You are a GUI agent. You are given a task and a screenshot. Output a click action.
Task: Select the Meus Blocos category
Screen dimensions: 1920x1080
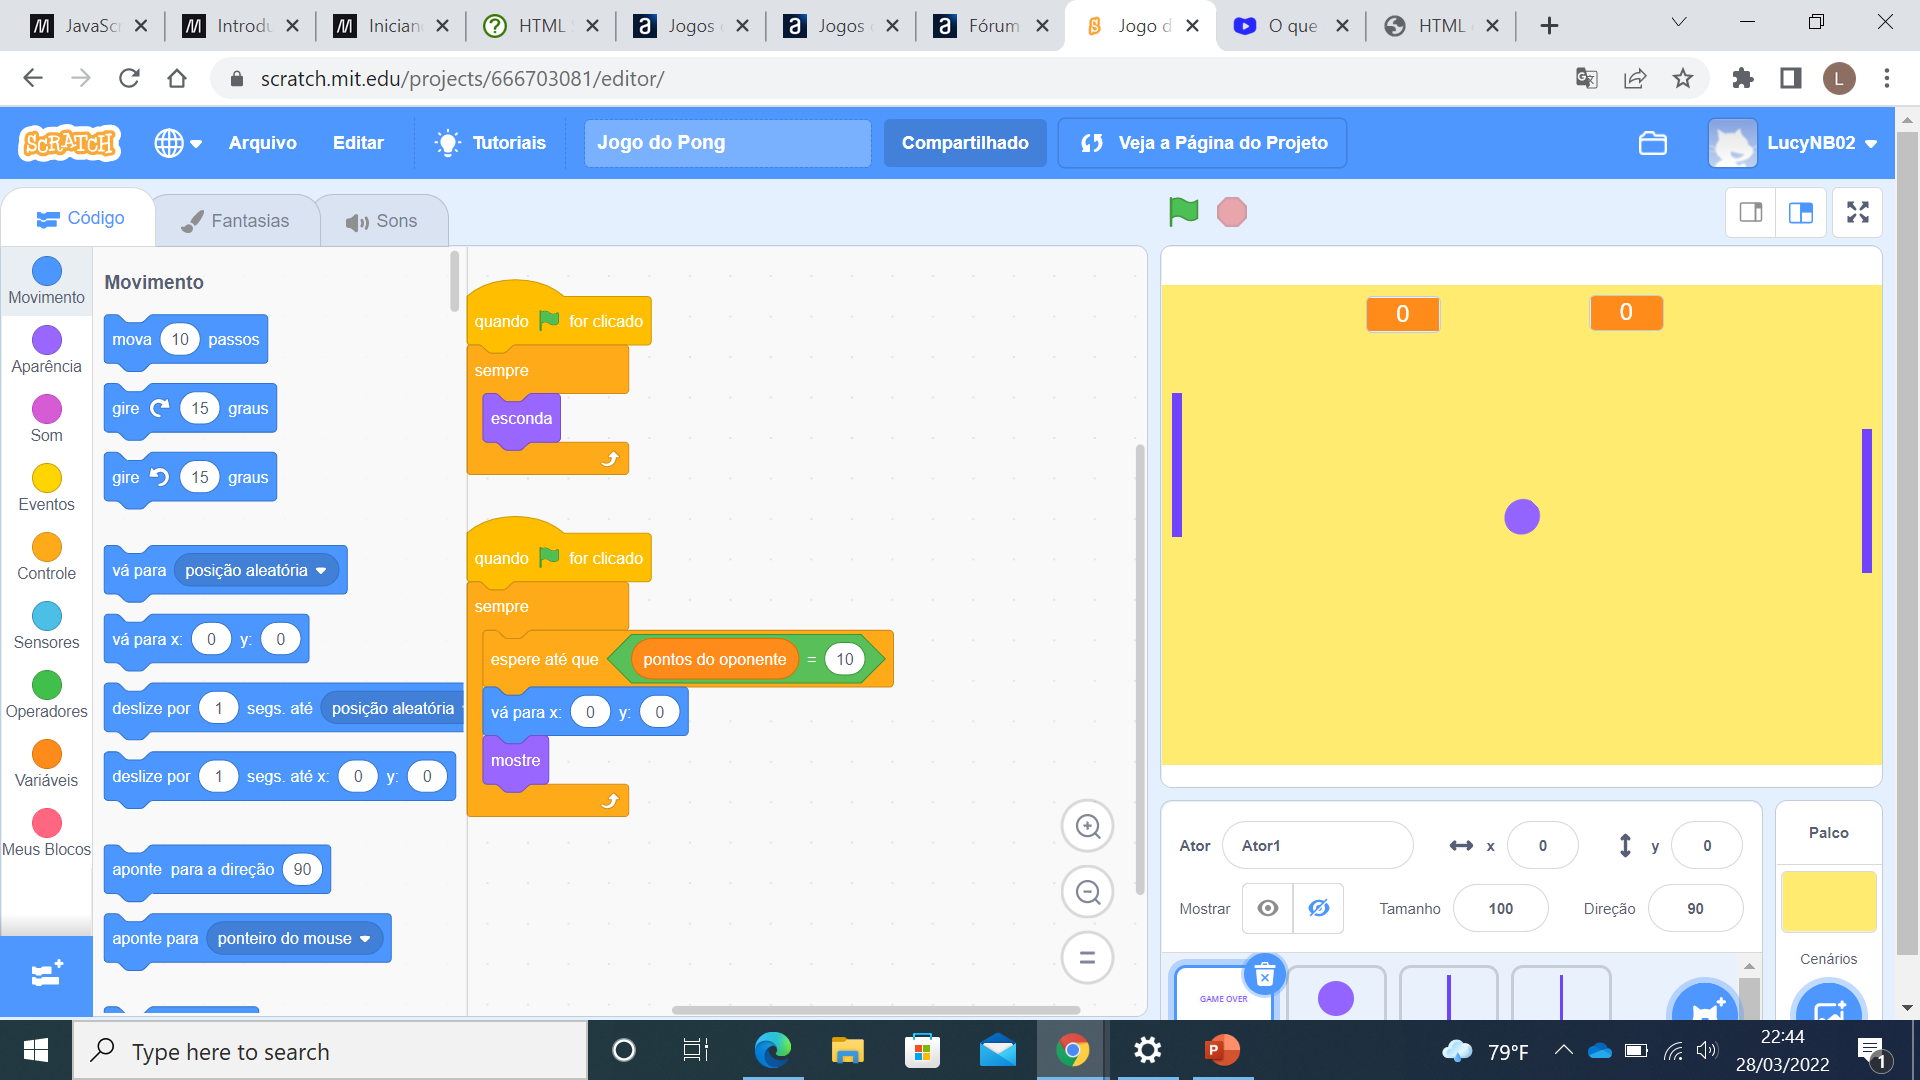click(46, 833)
